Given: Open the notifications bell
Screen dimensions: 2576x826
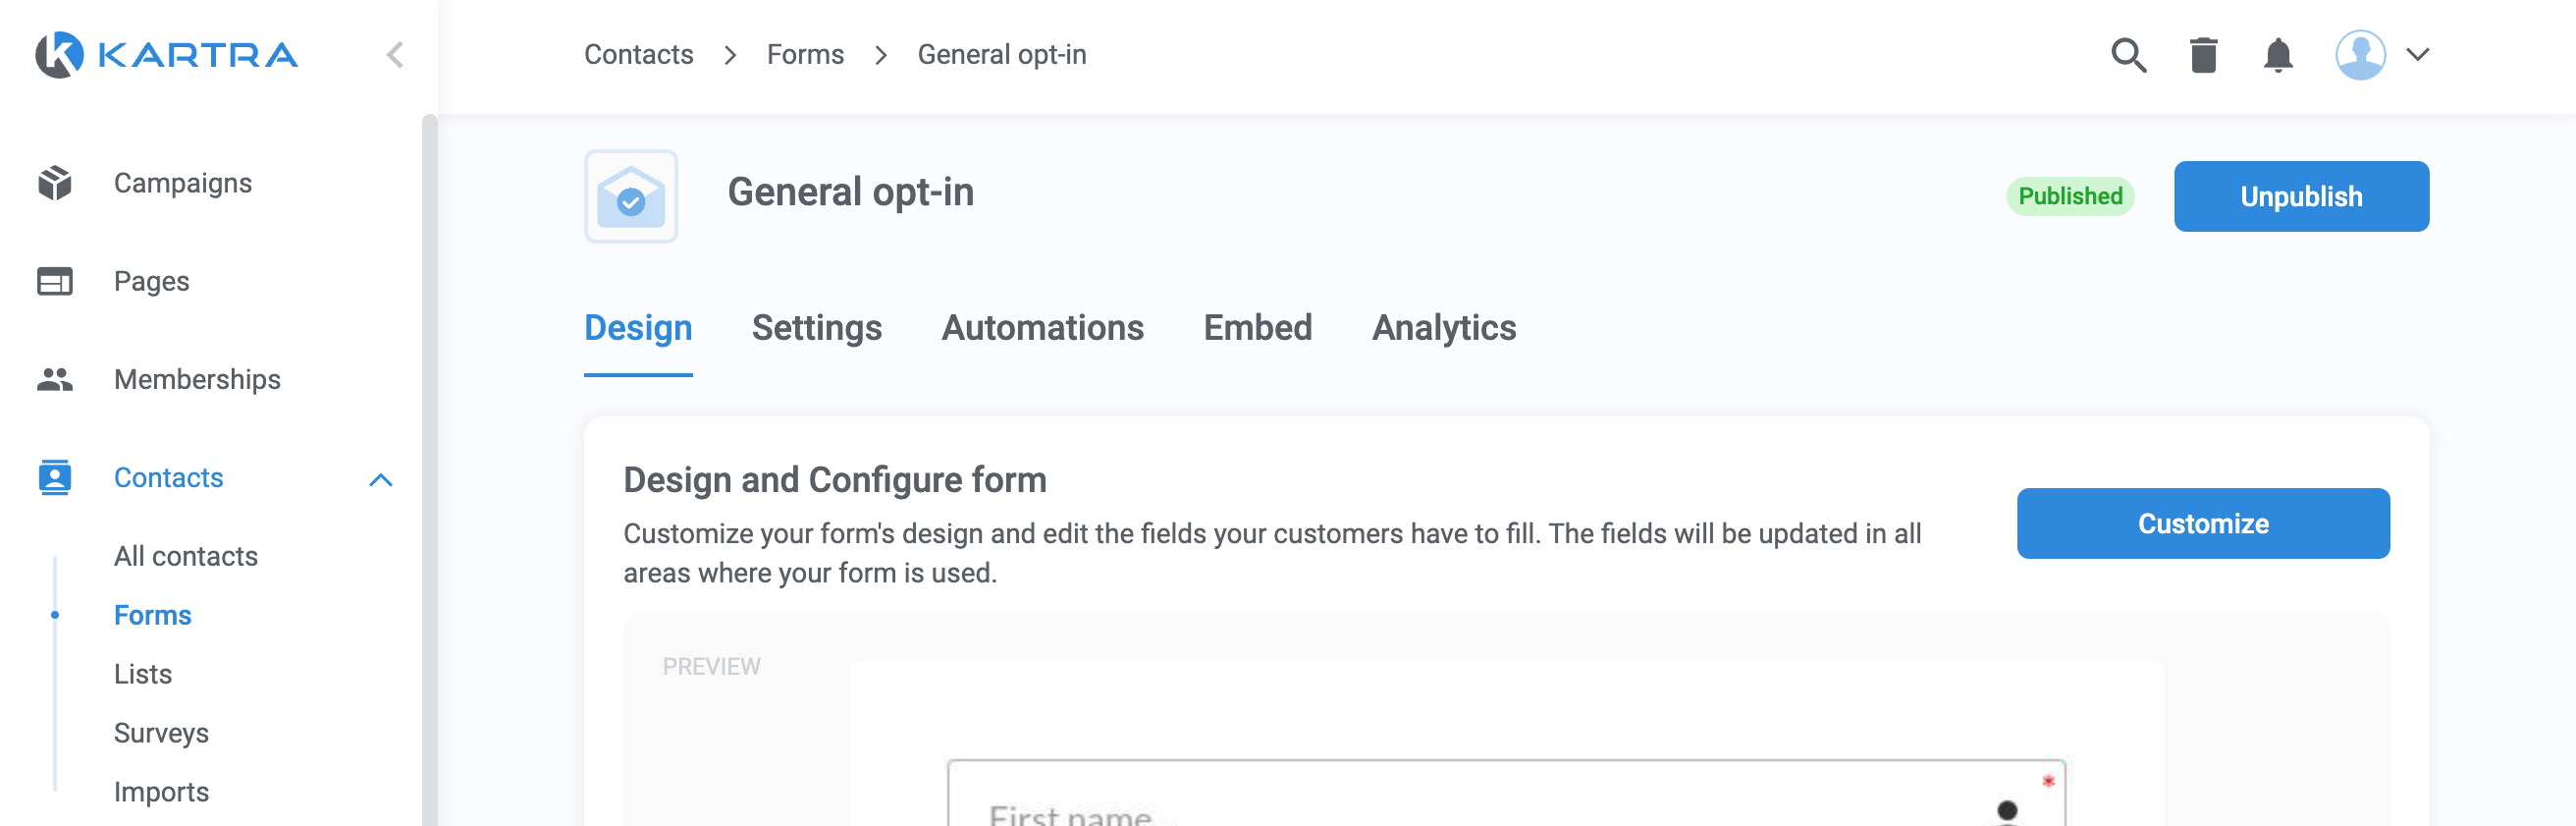Looking at the screenshot, I should point(2277,55).
